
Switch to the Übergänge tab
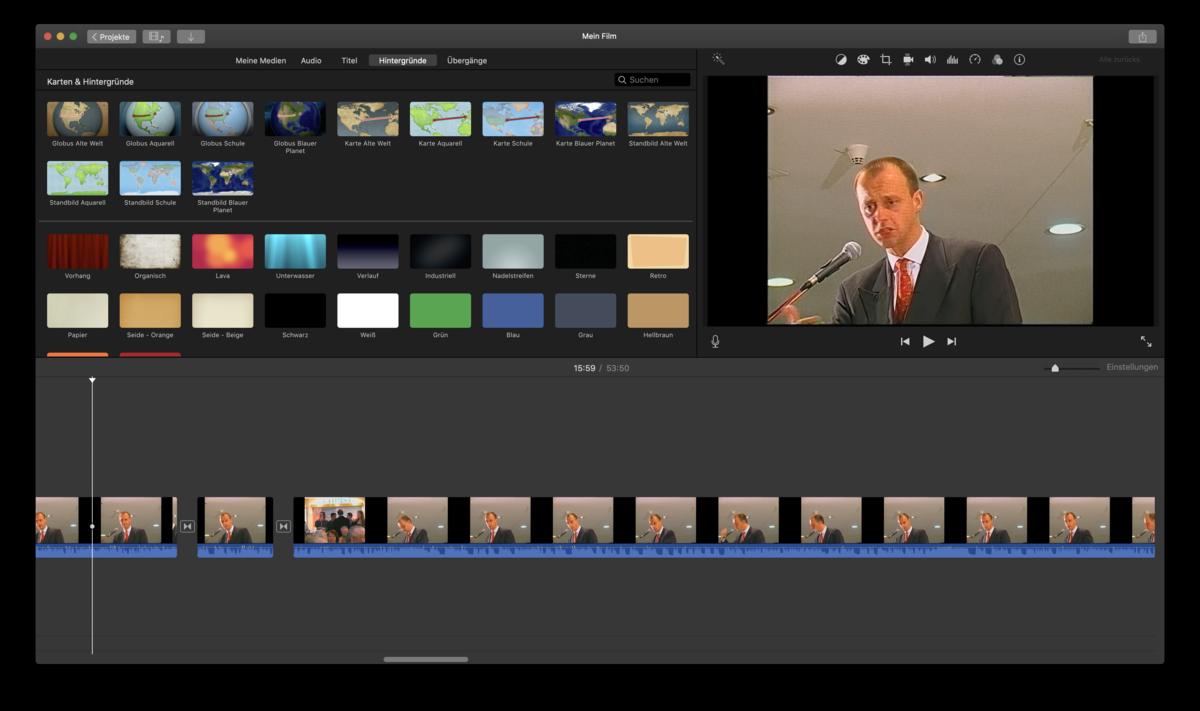tap(467, 61)
